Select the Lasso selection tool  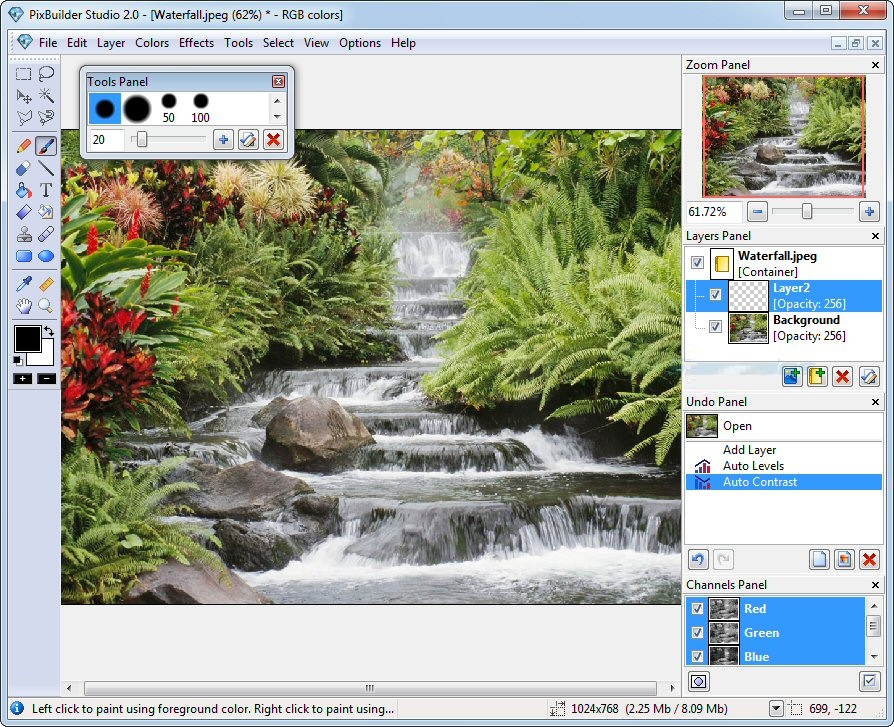pyautogui.click(x=46, y=73)
